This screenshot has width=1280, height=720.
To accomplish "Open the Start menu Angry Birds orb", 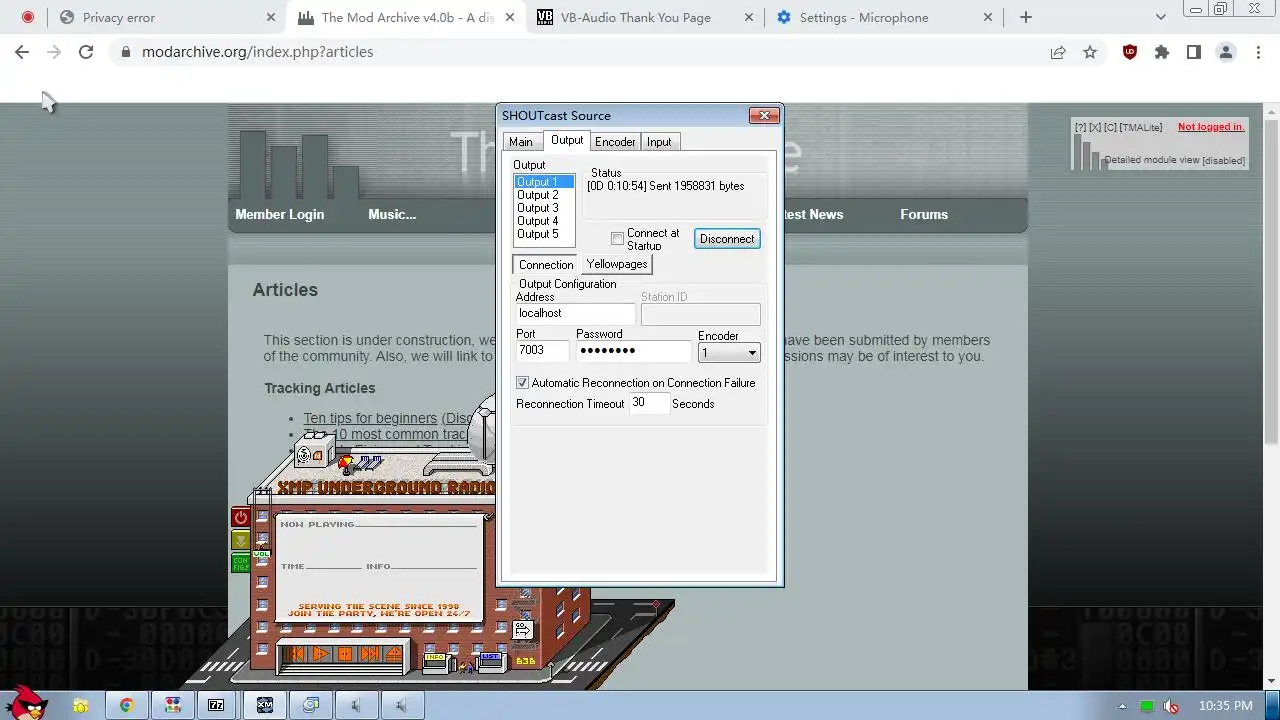I will (24, 704).
